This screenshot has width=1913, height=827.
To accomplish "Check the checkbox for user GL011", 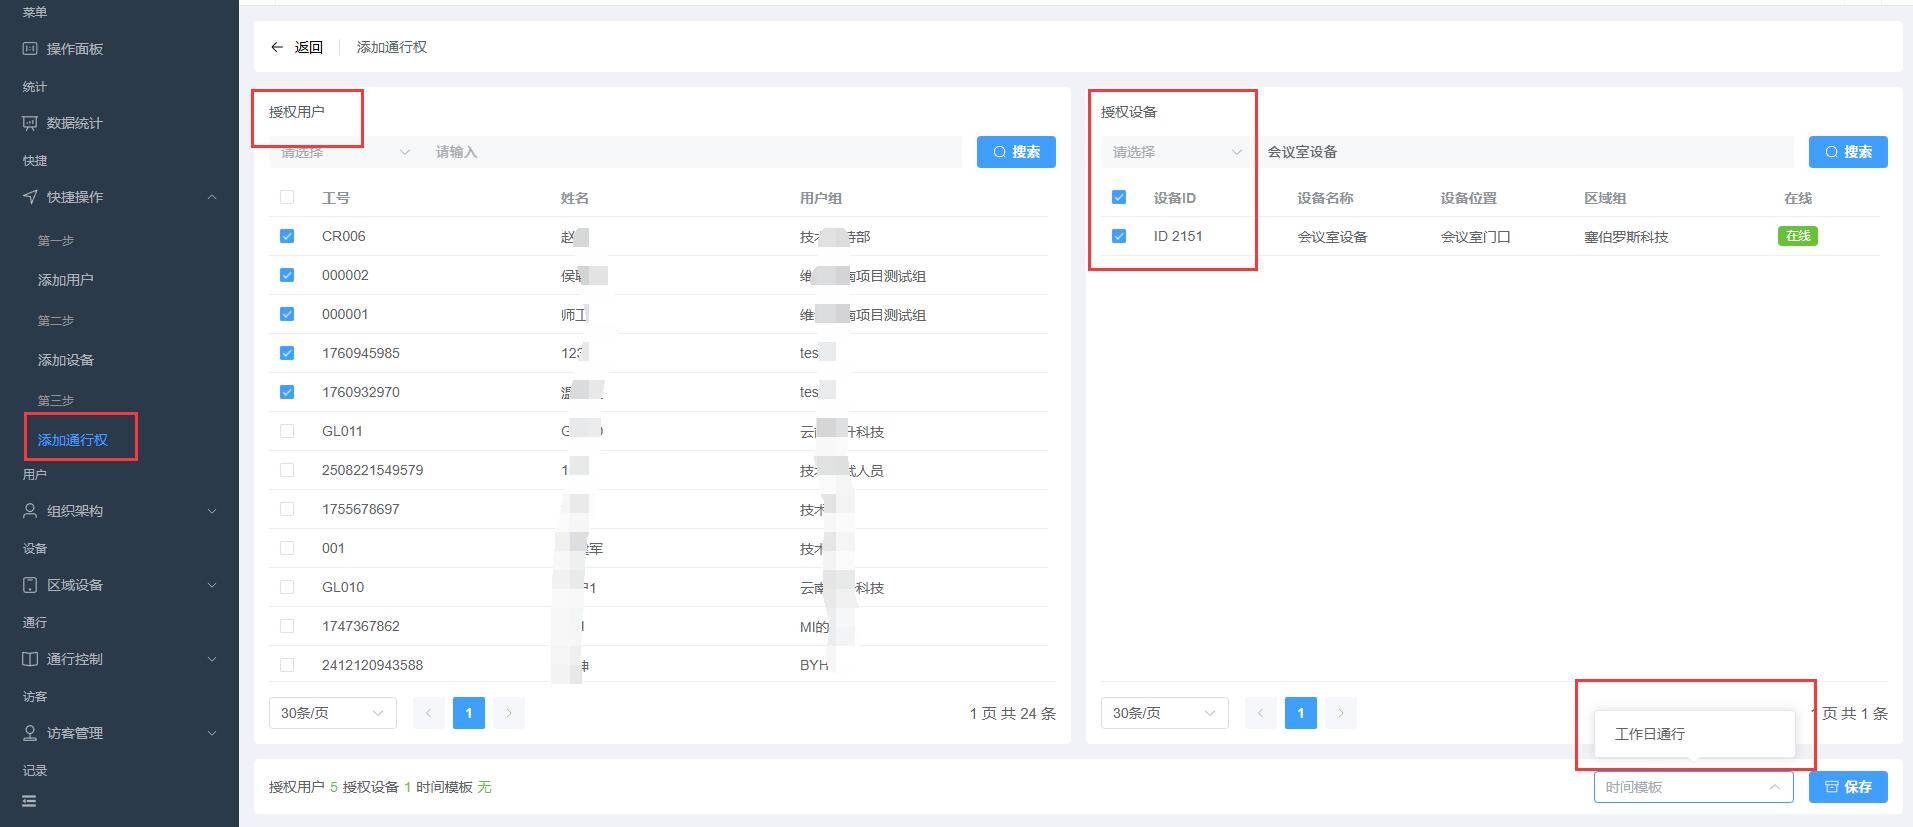I will point(287,431).
